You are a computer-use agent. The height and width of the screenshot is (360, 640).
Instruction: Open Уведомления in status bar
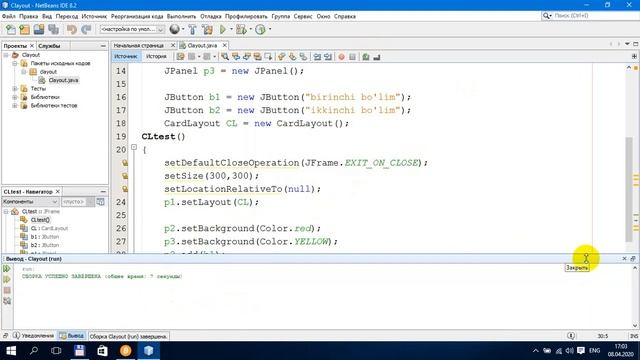click(33, 336)
